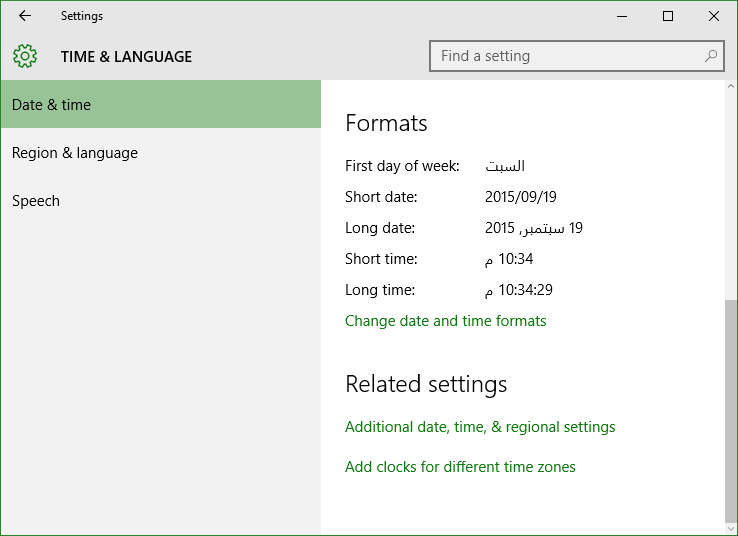
Task: Go back using the arrow icon
Action: (x=25, y=16)
